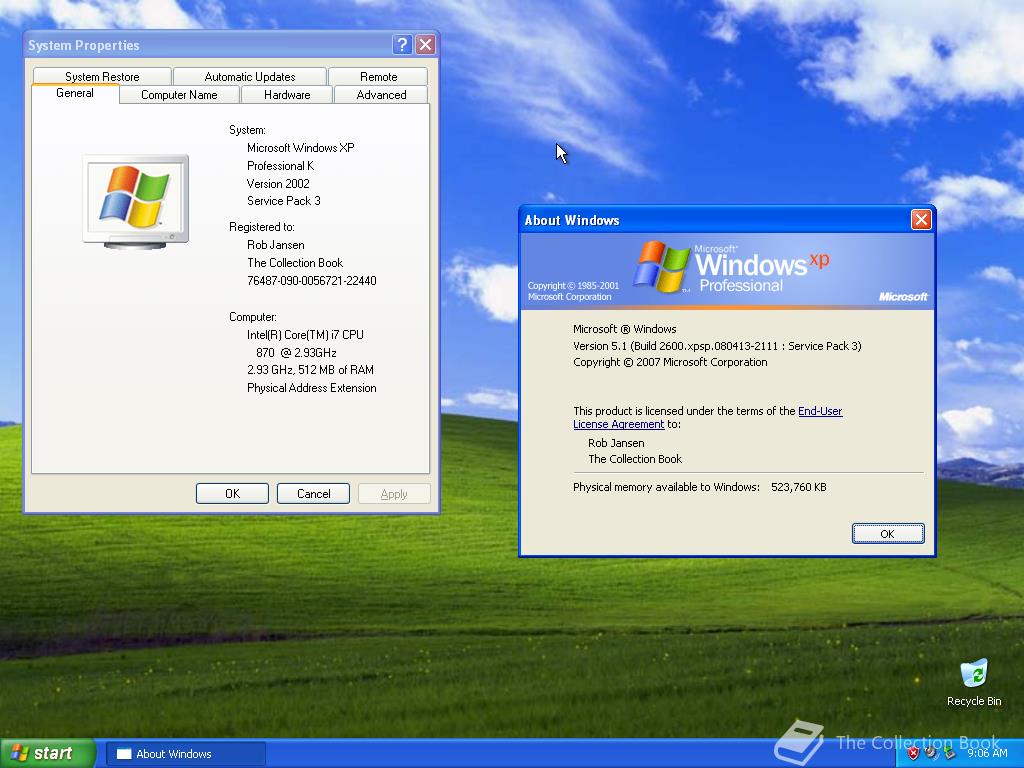
Task: Switch to the System Restore tab
Action: pyautogui.click(x=102, y=76)
